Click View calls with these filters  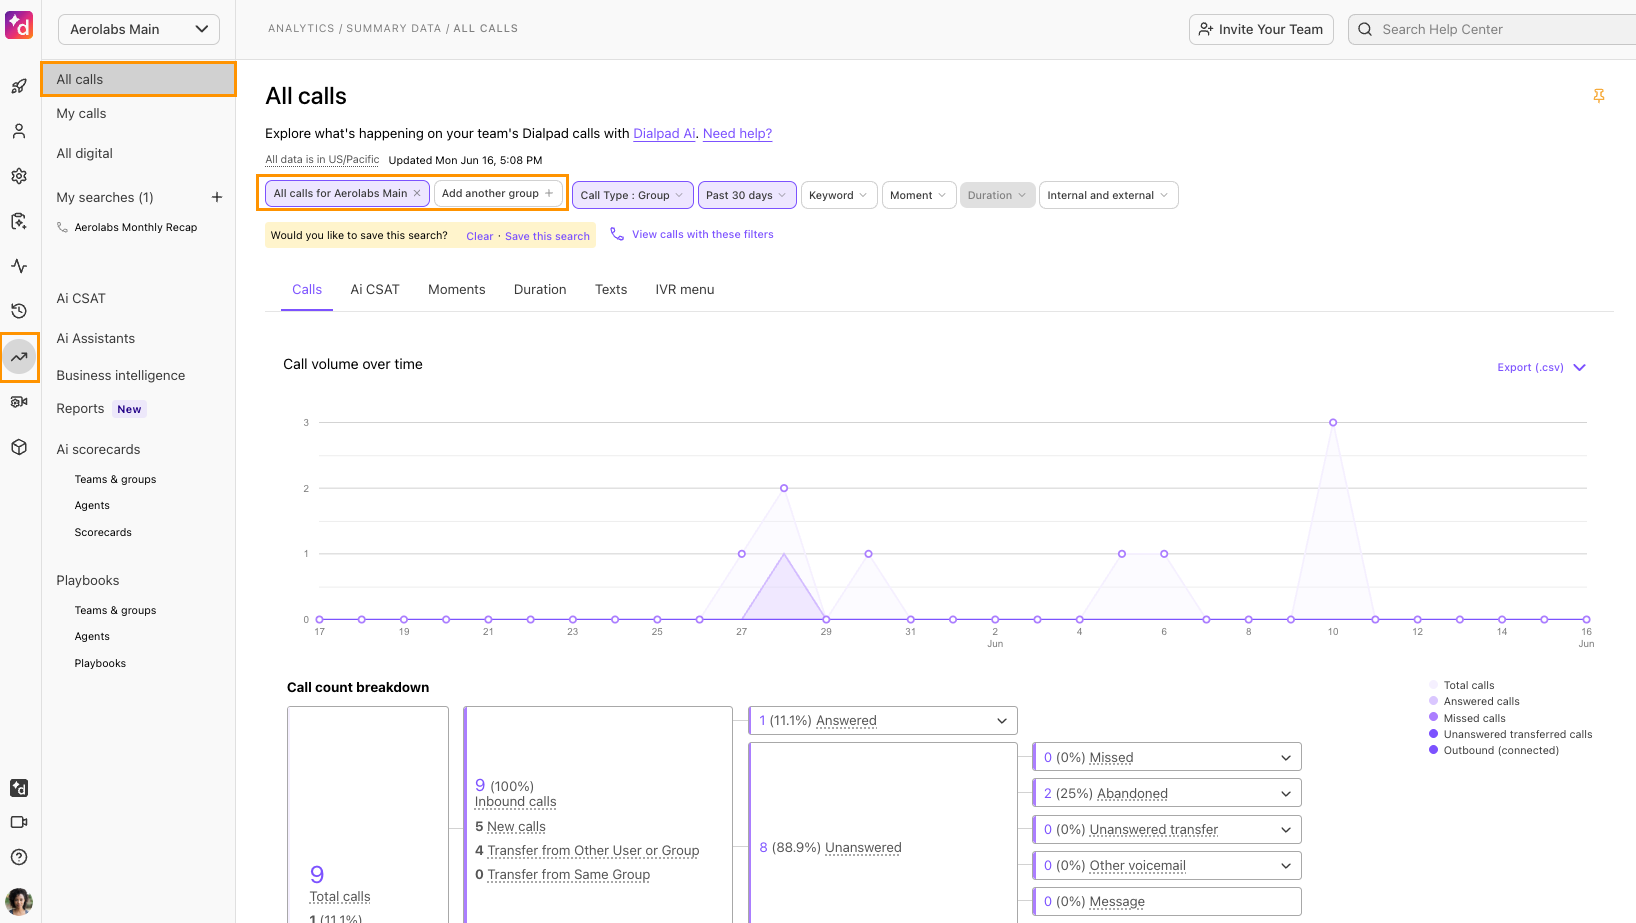pos(703,234)
